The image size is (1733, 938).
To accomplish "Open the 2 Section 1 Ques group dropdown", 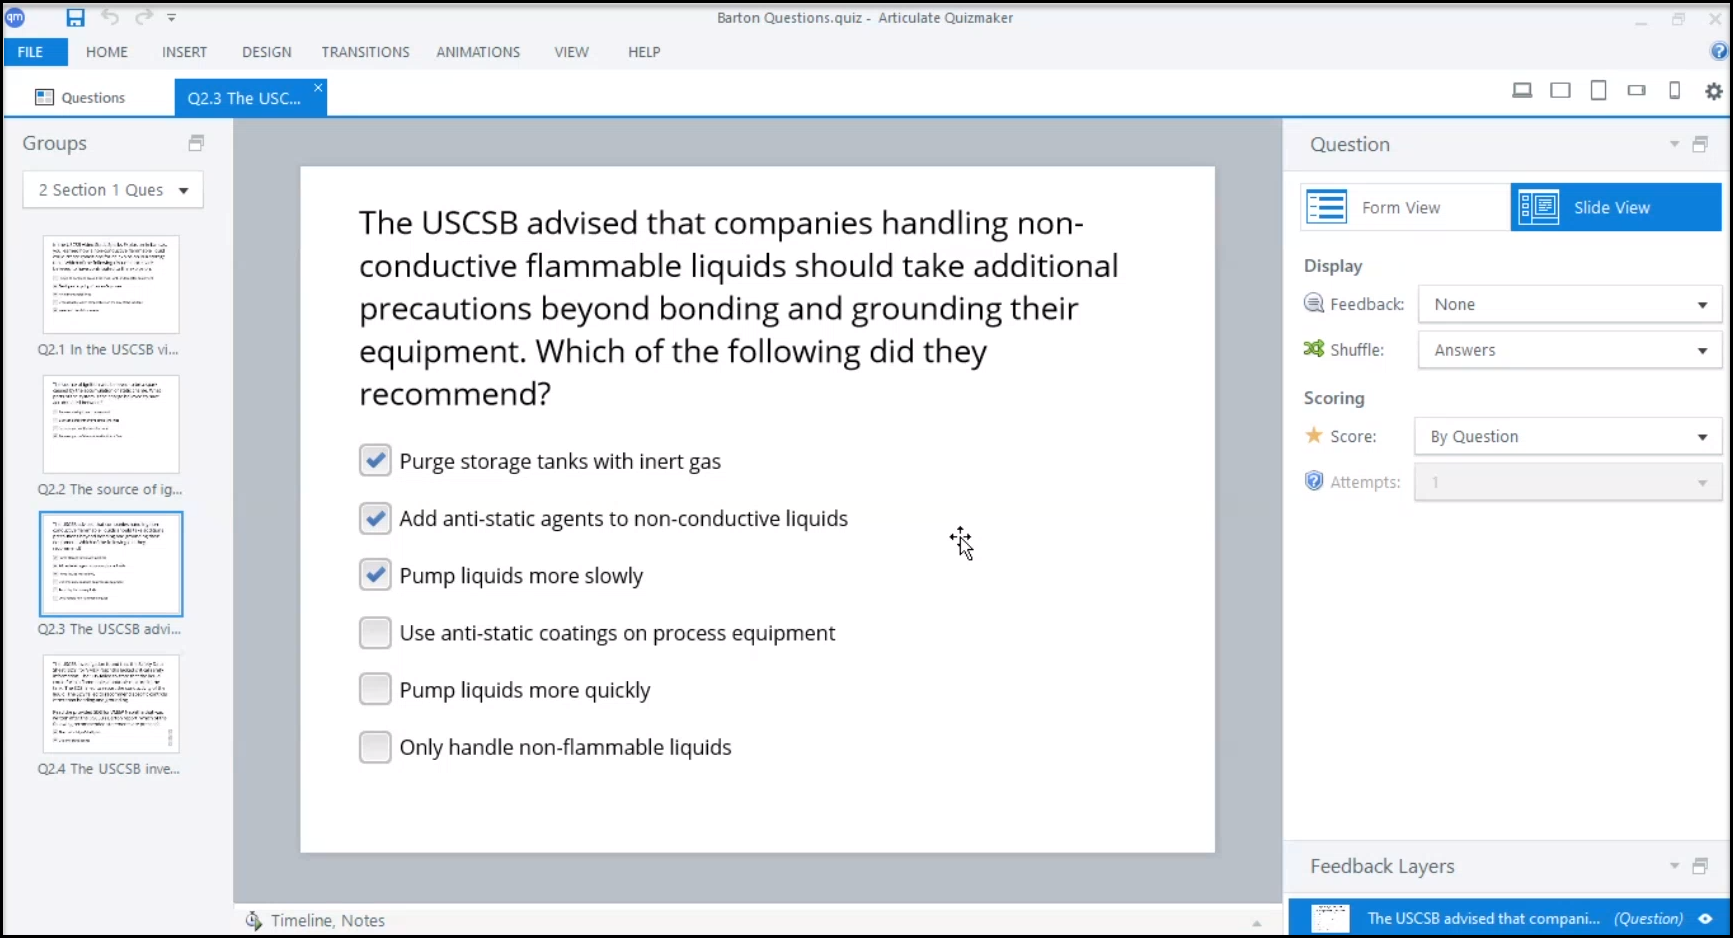I will pyautogui.click(x=113, y=190).
